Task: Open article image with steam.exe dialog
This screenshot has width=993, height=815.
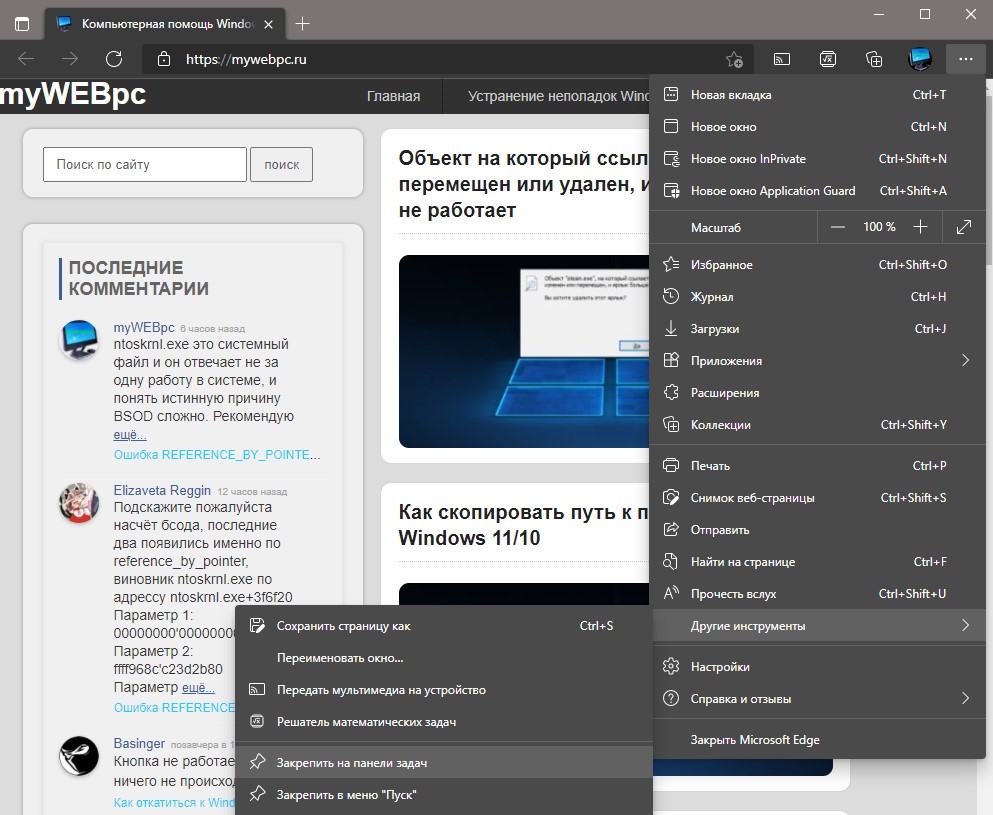Action: 524,351
